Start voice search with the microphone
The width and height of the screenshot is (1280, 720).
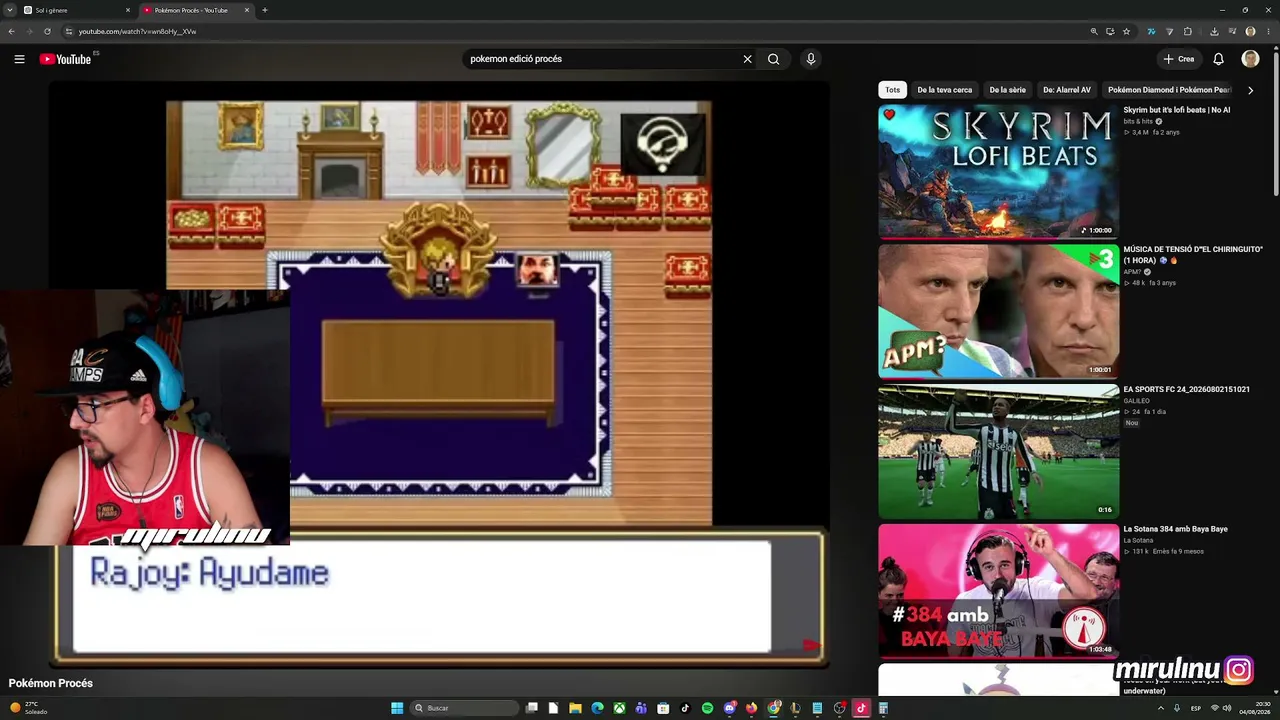click(811, 59)
